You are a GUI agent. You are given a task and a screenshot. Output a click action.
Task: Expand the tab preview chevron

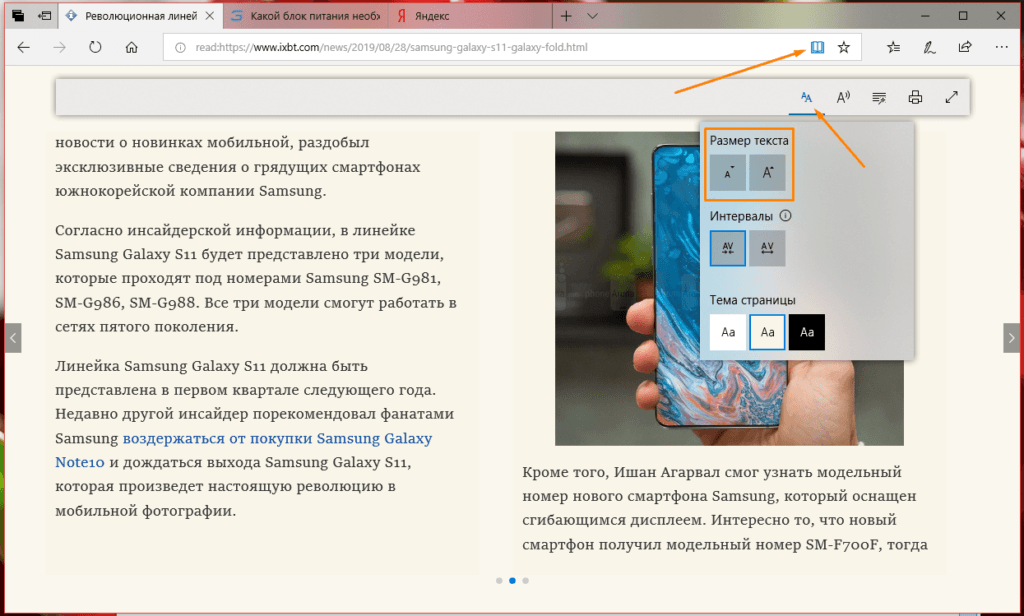(x=592, y=16)
